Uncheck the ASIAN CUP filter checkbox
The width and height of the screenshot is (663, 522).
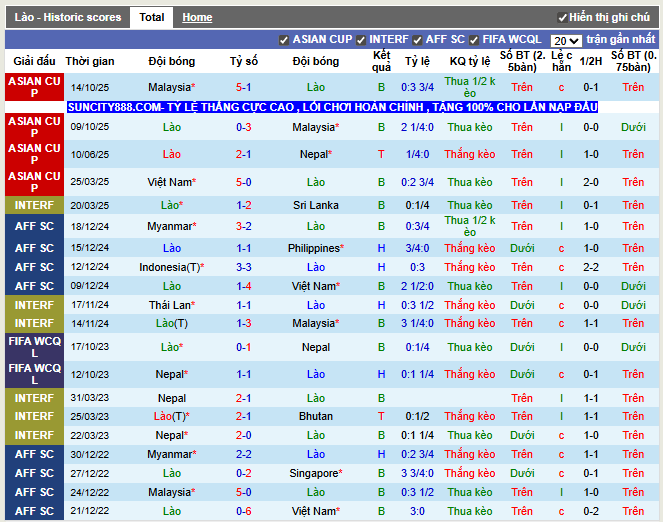point(284,40)
